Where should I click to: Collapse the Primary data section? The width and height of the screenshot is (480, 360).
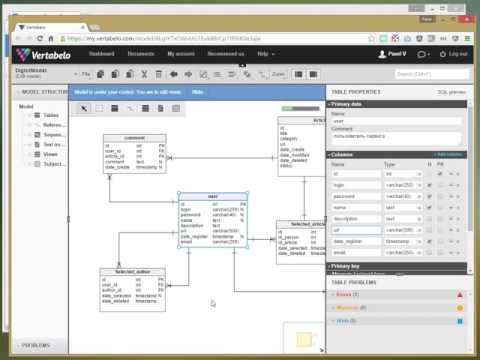(397, 104)
